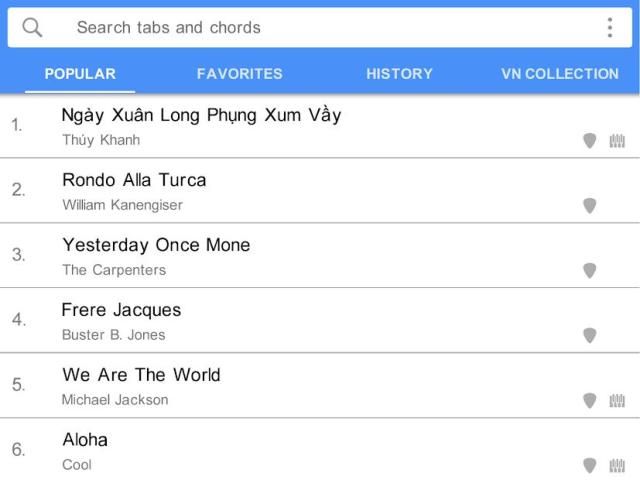Go to the Popular tab
Image resolution: width=640 pixels, height=480 pixels.
click(x=80, y=74)
